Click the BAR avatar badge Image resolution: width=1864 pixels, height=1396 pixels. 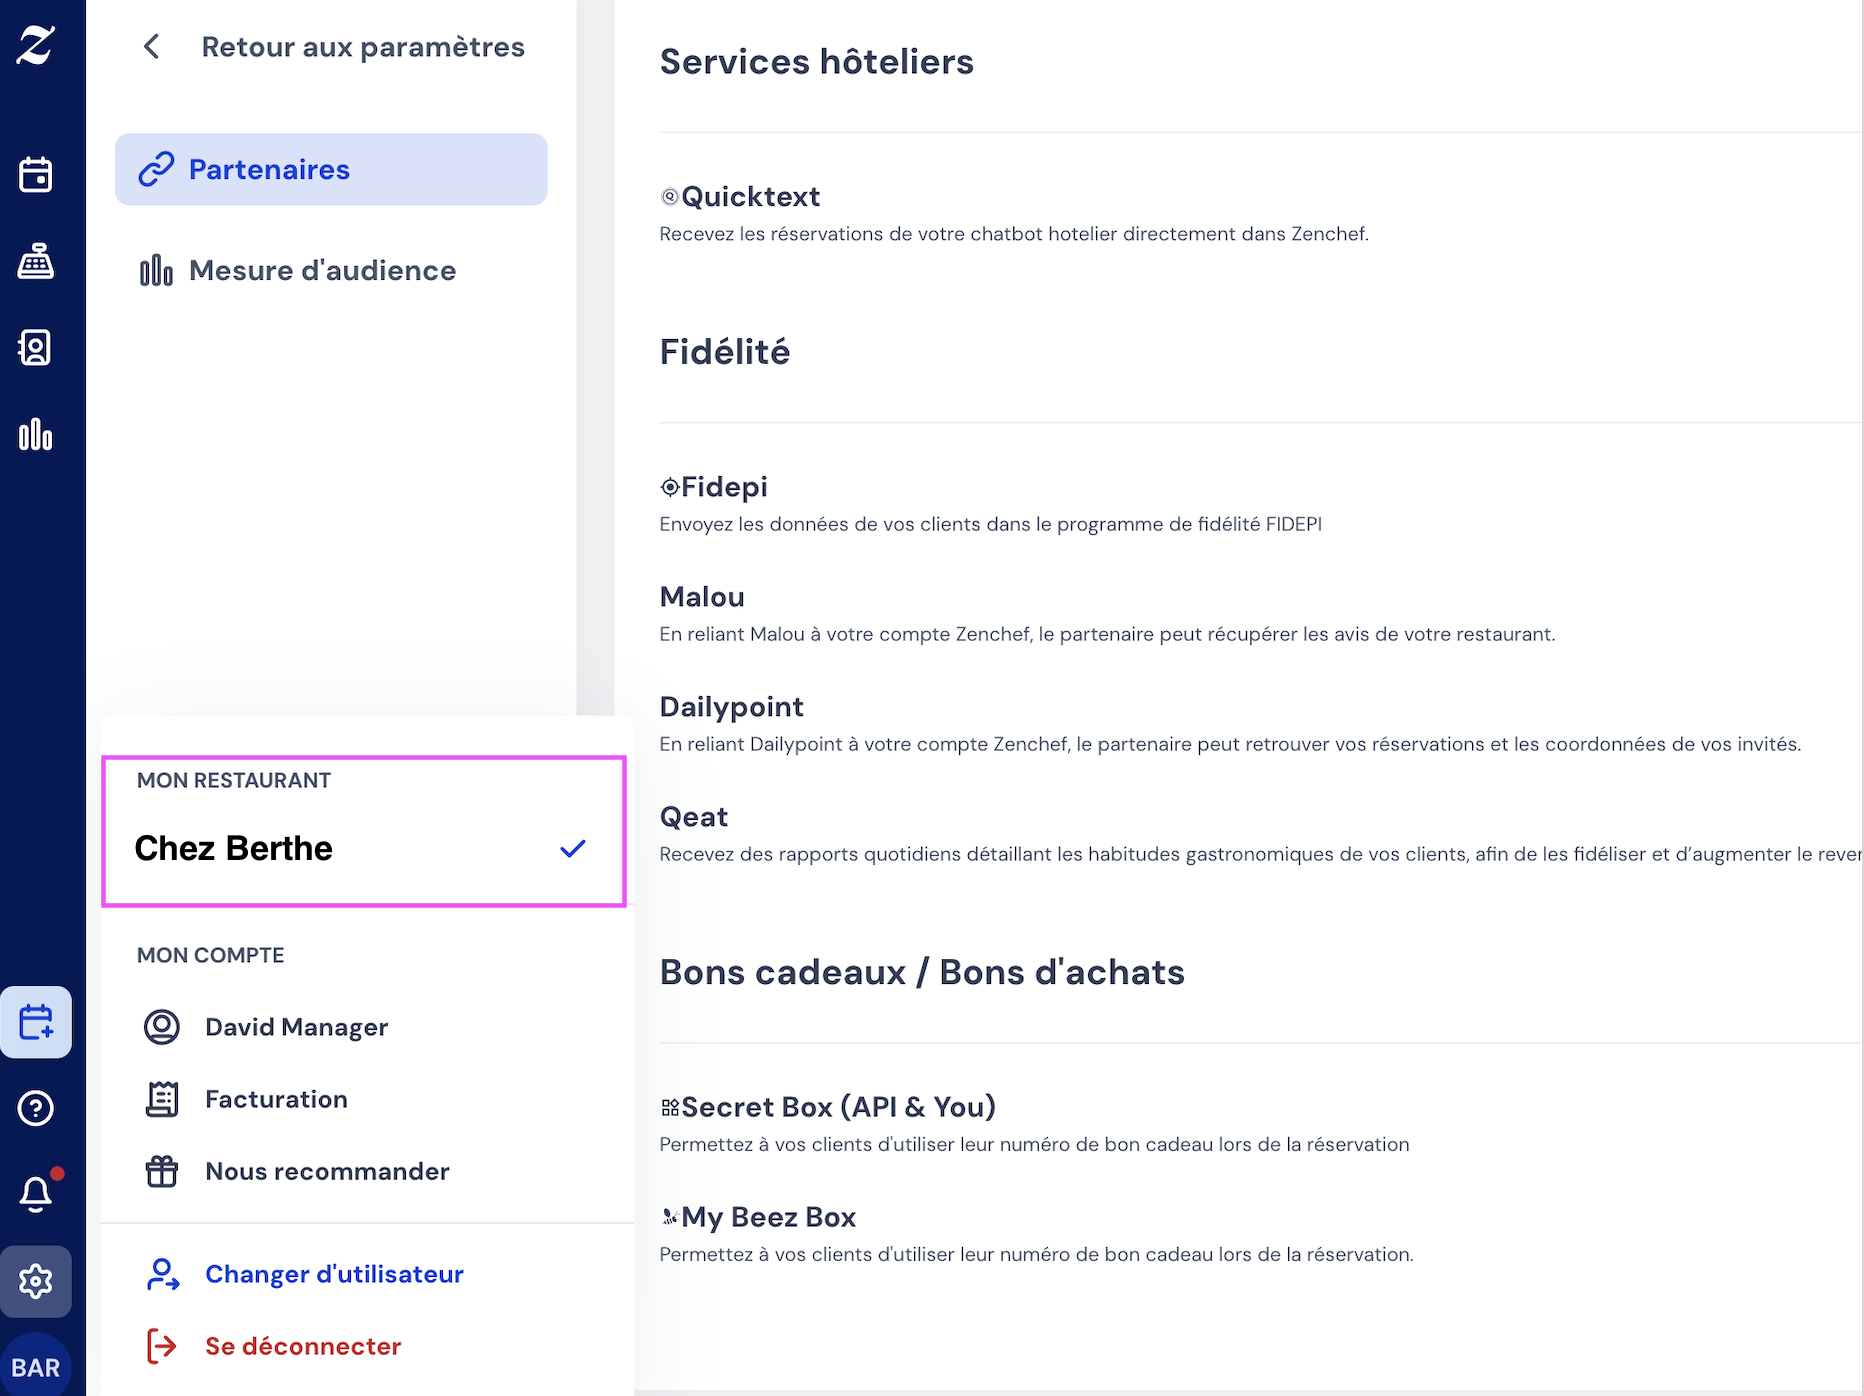tap(36, 1367)
